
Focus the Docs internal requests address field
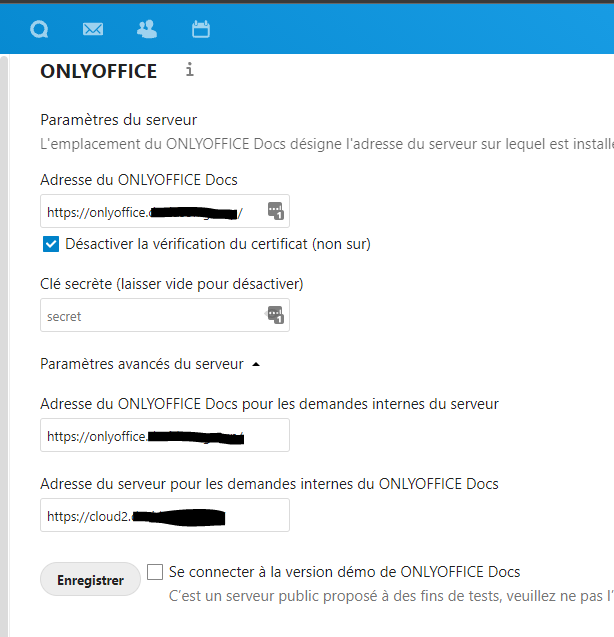165,435
